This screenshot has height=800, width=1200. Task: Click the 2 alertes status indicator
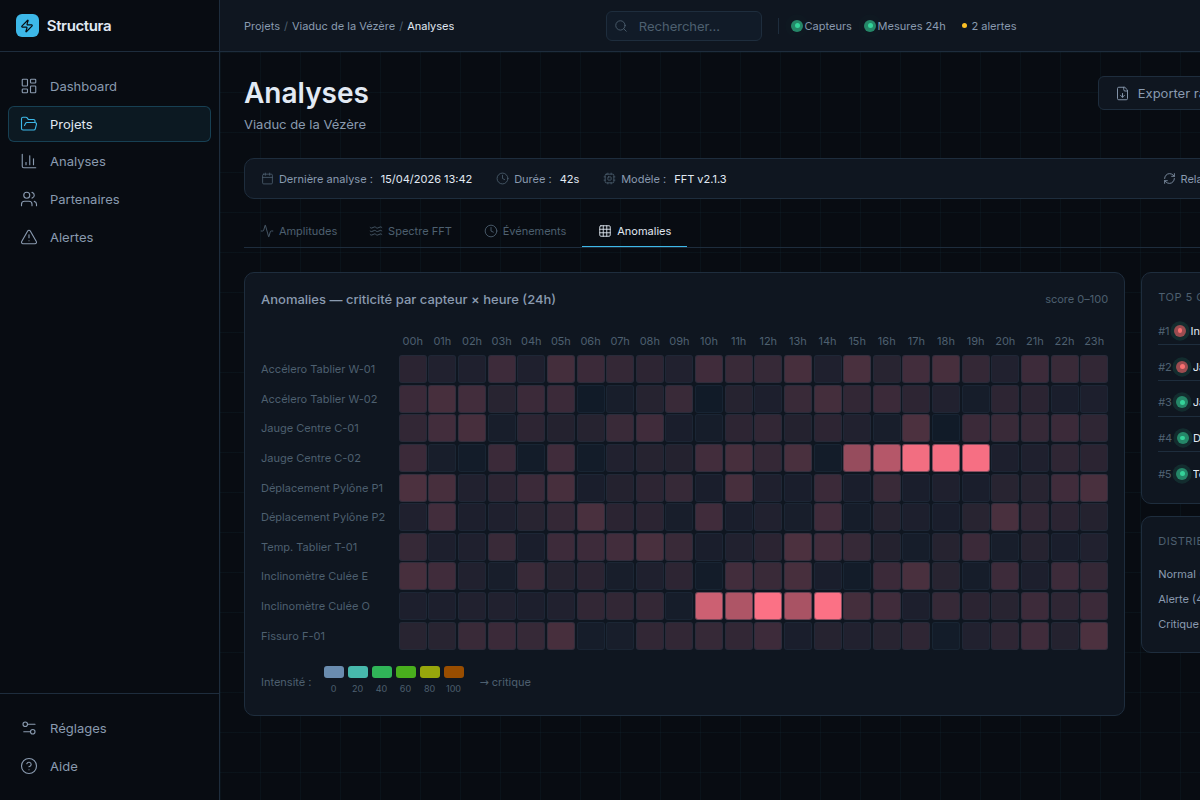[x=989, y=26]
